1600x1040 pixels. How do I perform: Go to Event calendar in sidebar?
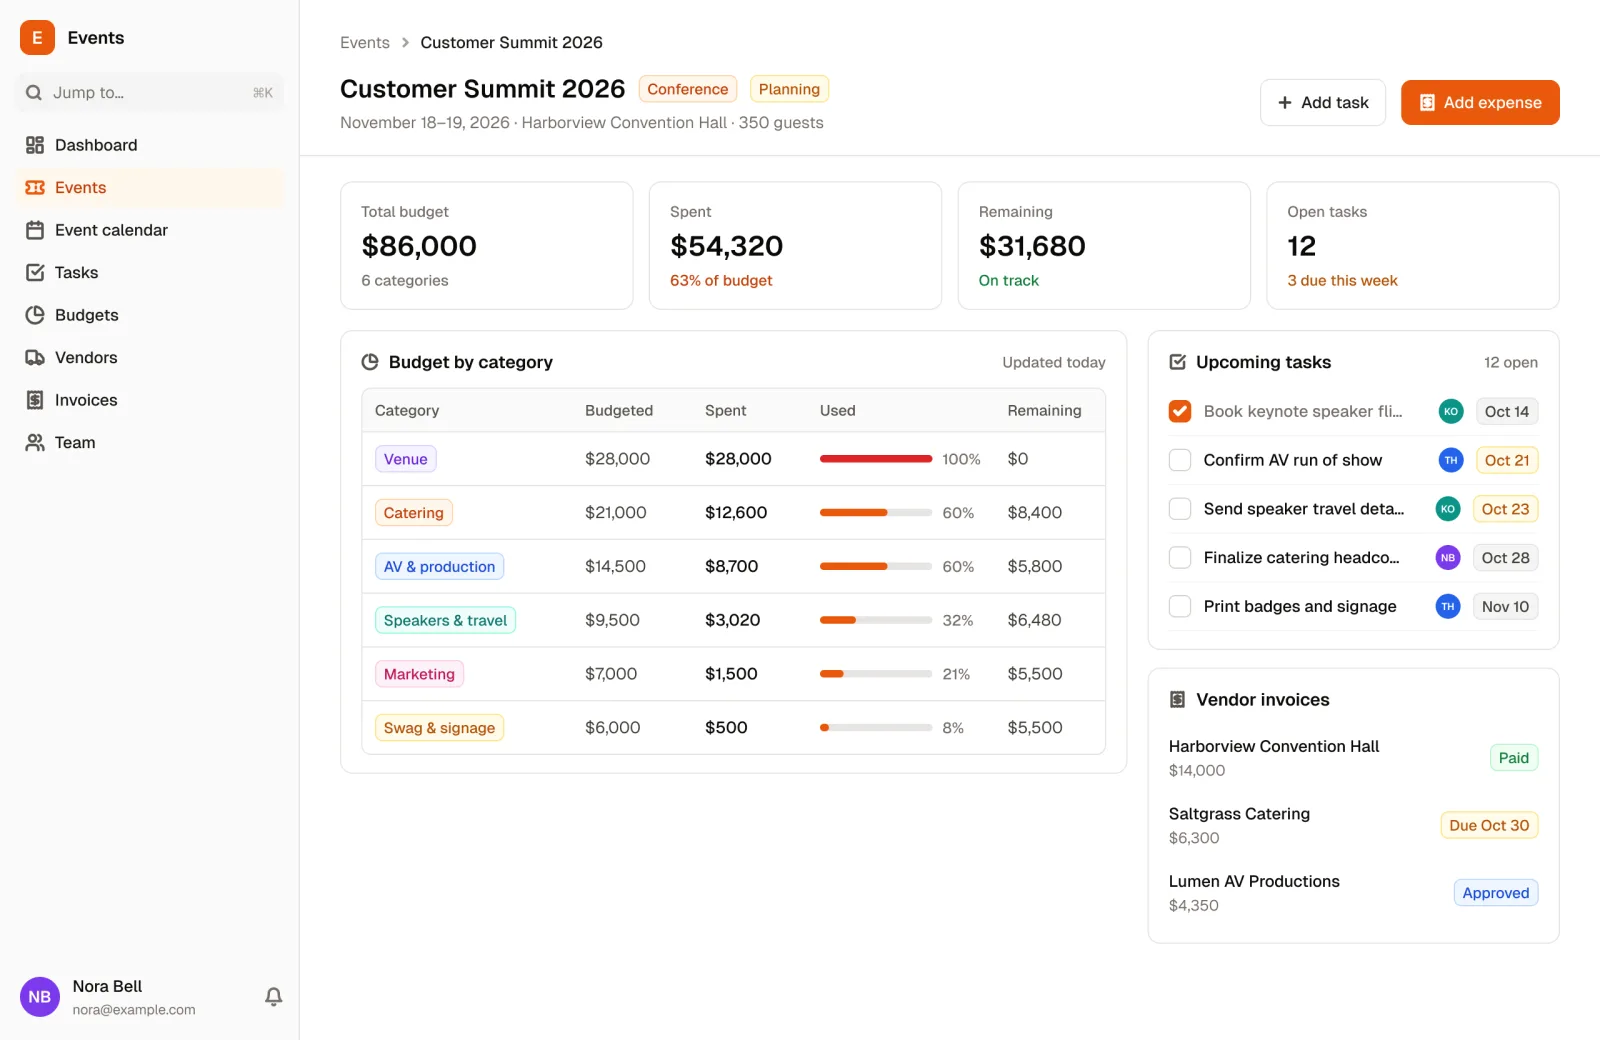coord(150,230)
